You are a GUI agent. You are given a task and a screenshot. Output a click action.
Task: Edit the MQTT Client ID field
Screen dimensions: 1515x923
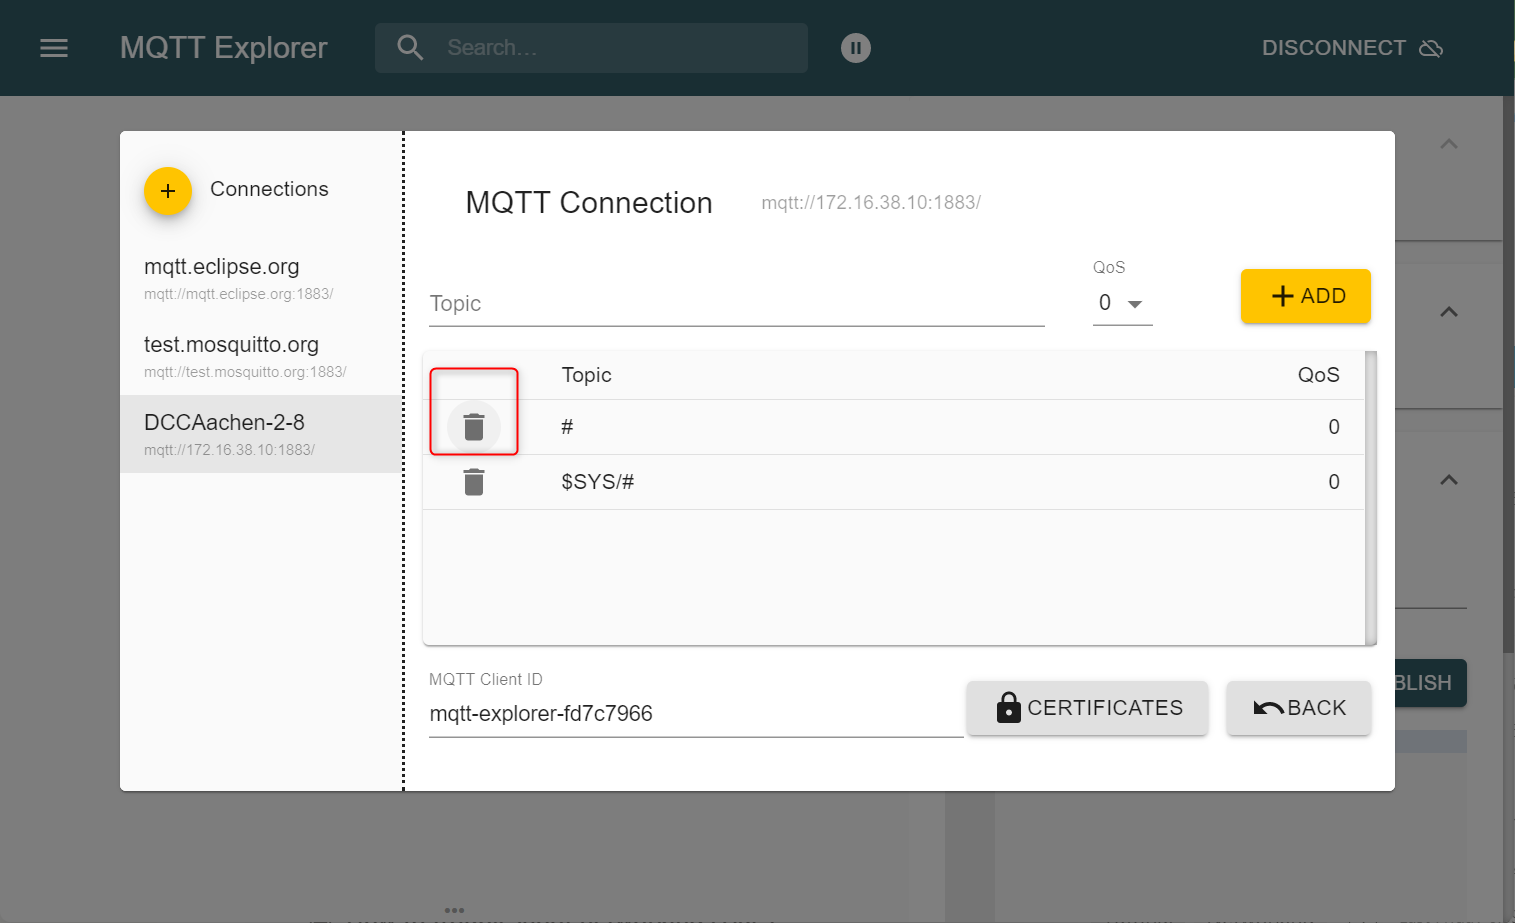coord(695,714)
